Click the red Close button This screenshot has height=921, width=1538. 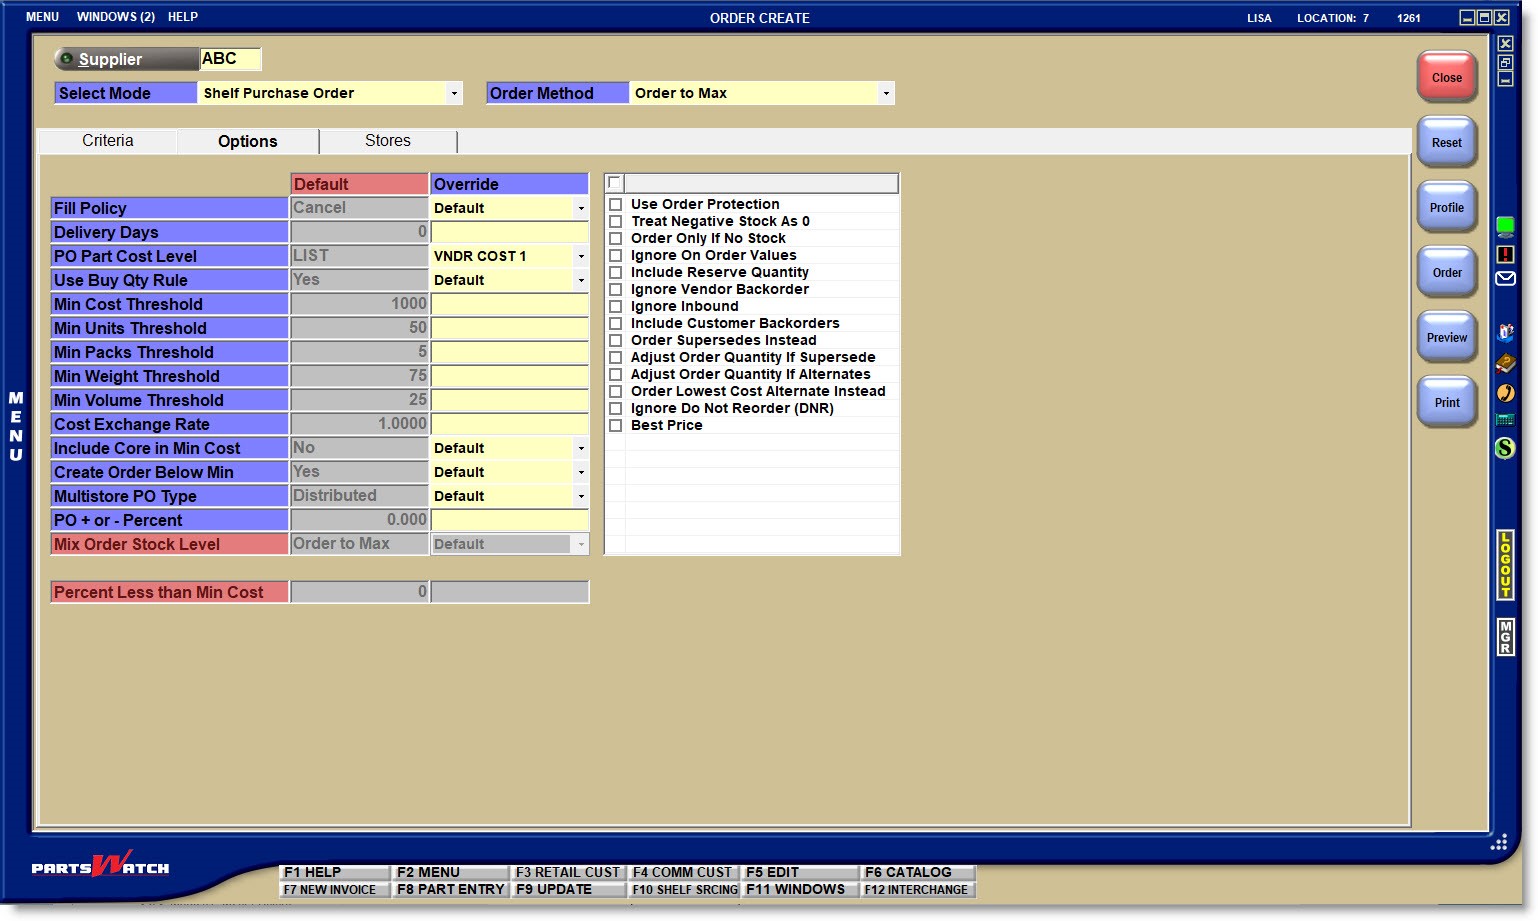coord(1447,77)
